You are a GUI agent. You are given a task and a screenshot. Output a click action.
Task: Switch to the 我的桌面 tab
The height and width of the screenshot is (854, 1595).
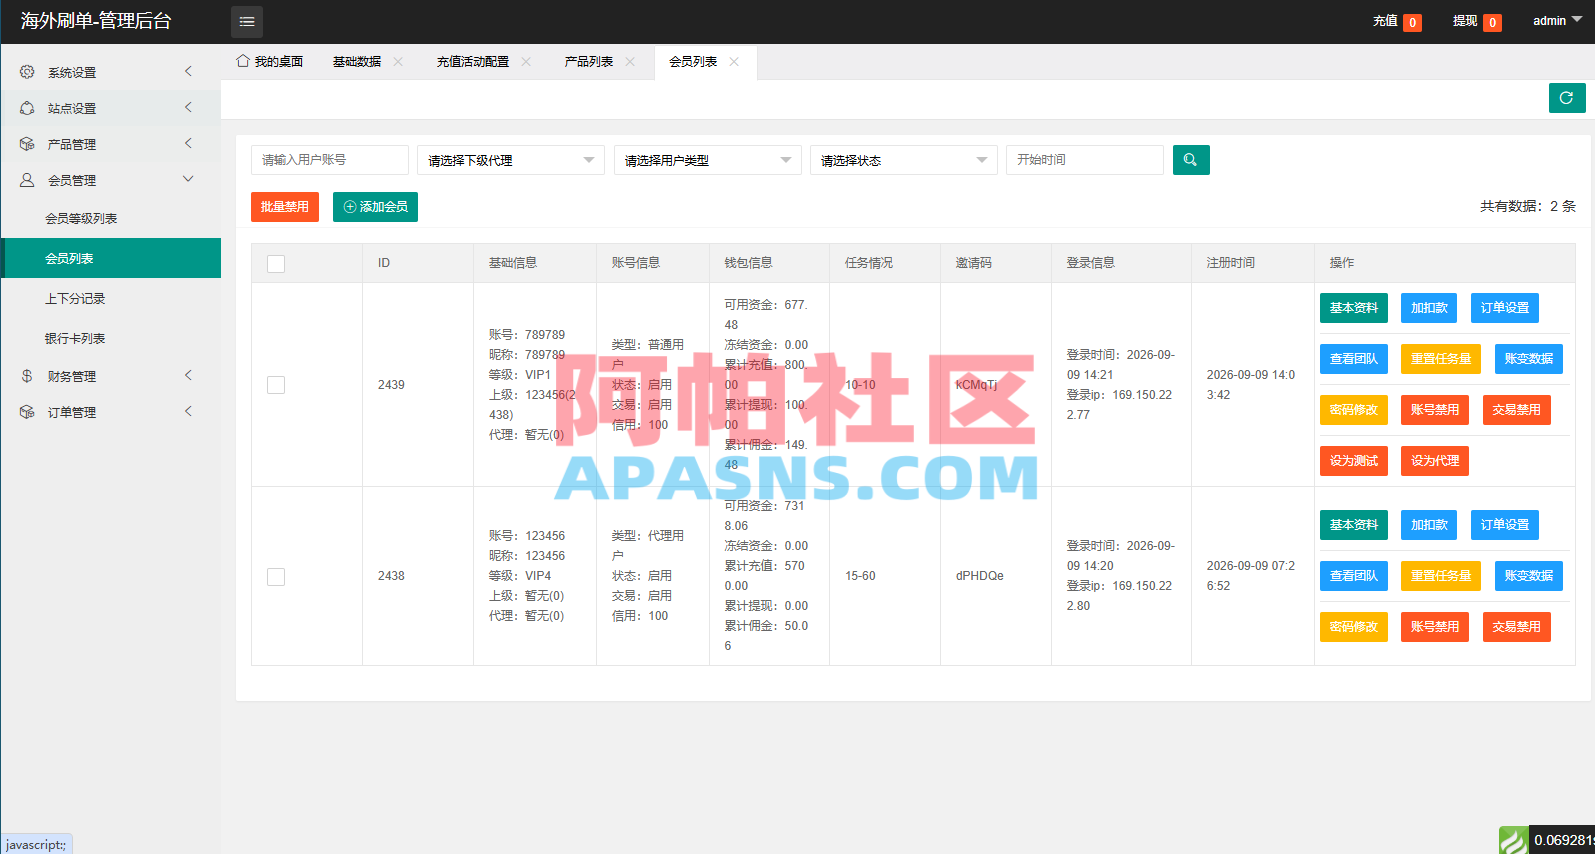(x=269, y=62)
